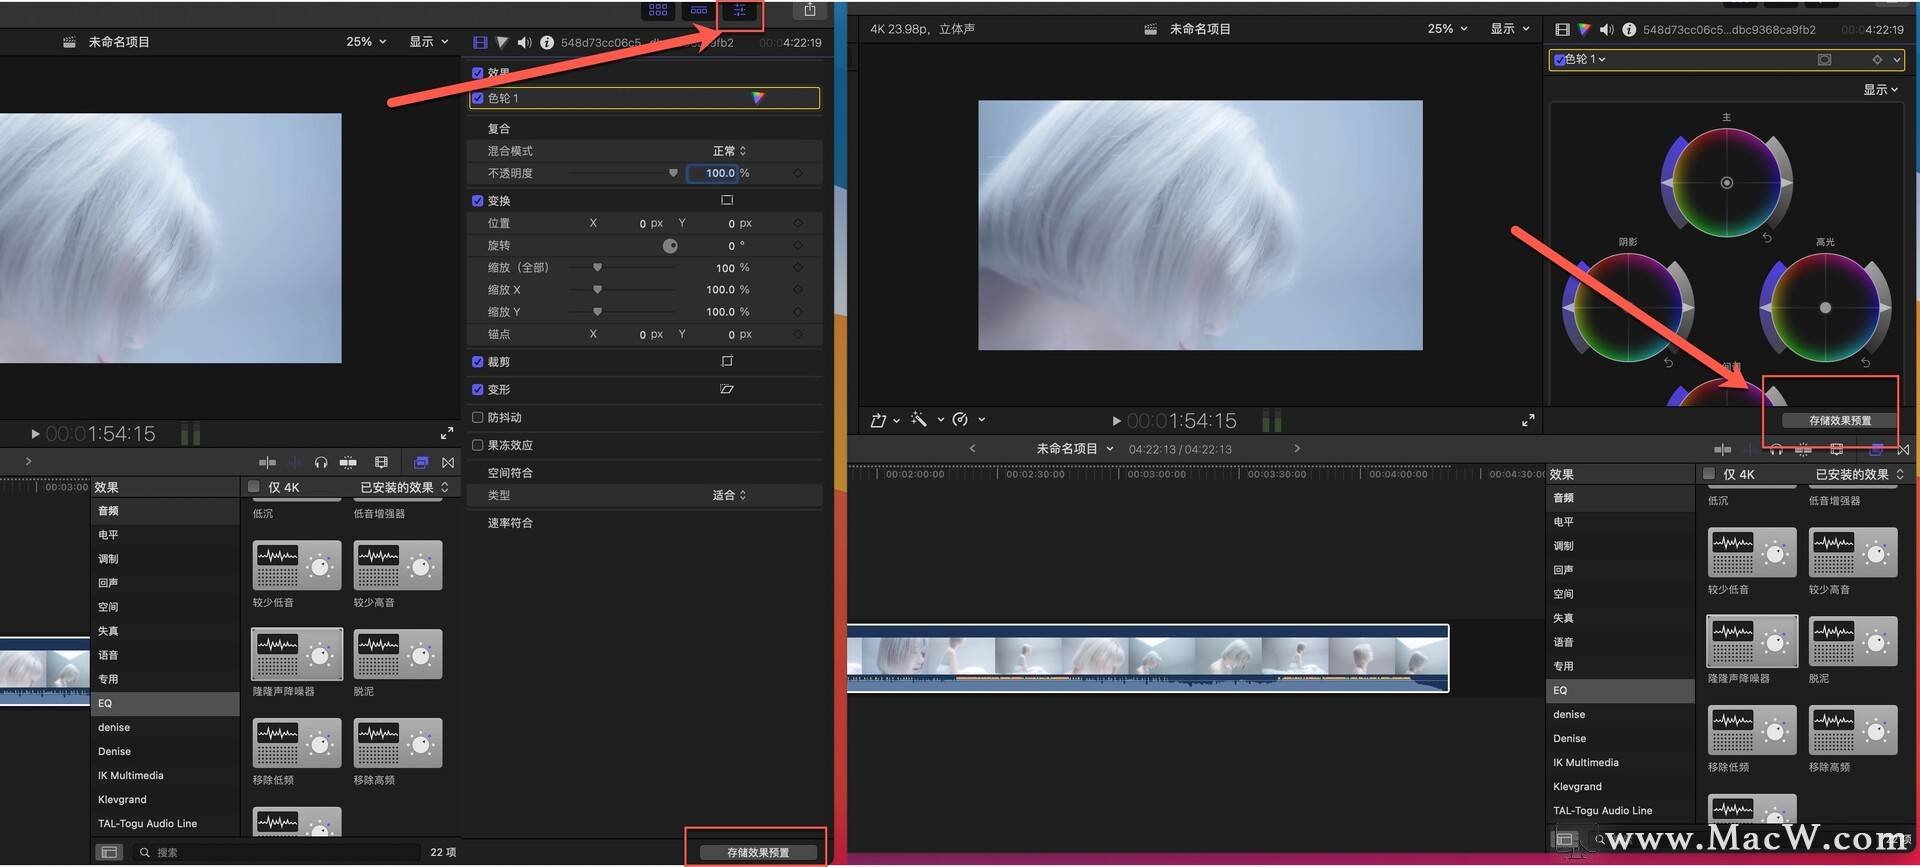Reset the 高光 highlights color wheel
This screenshot has height=867, width=1920.
pyautogui.click(x=1865, y=362)
